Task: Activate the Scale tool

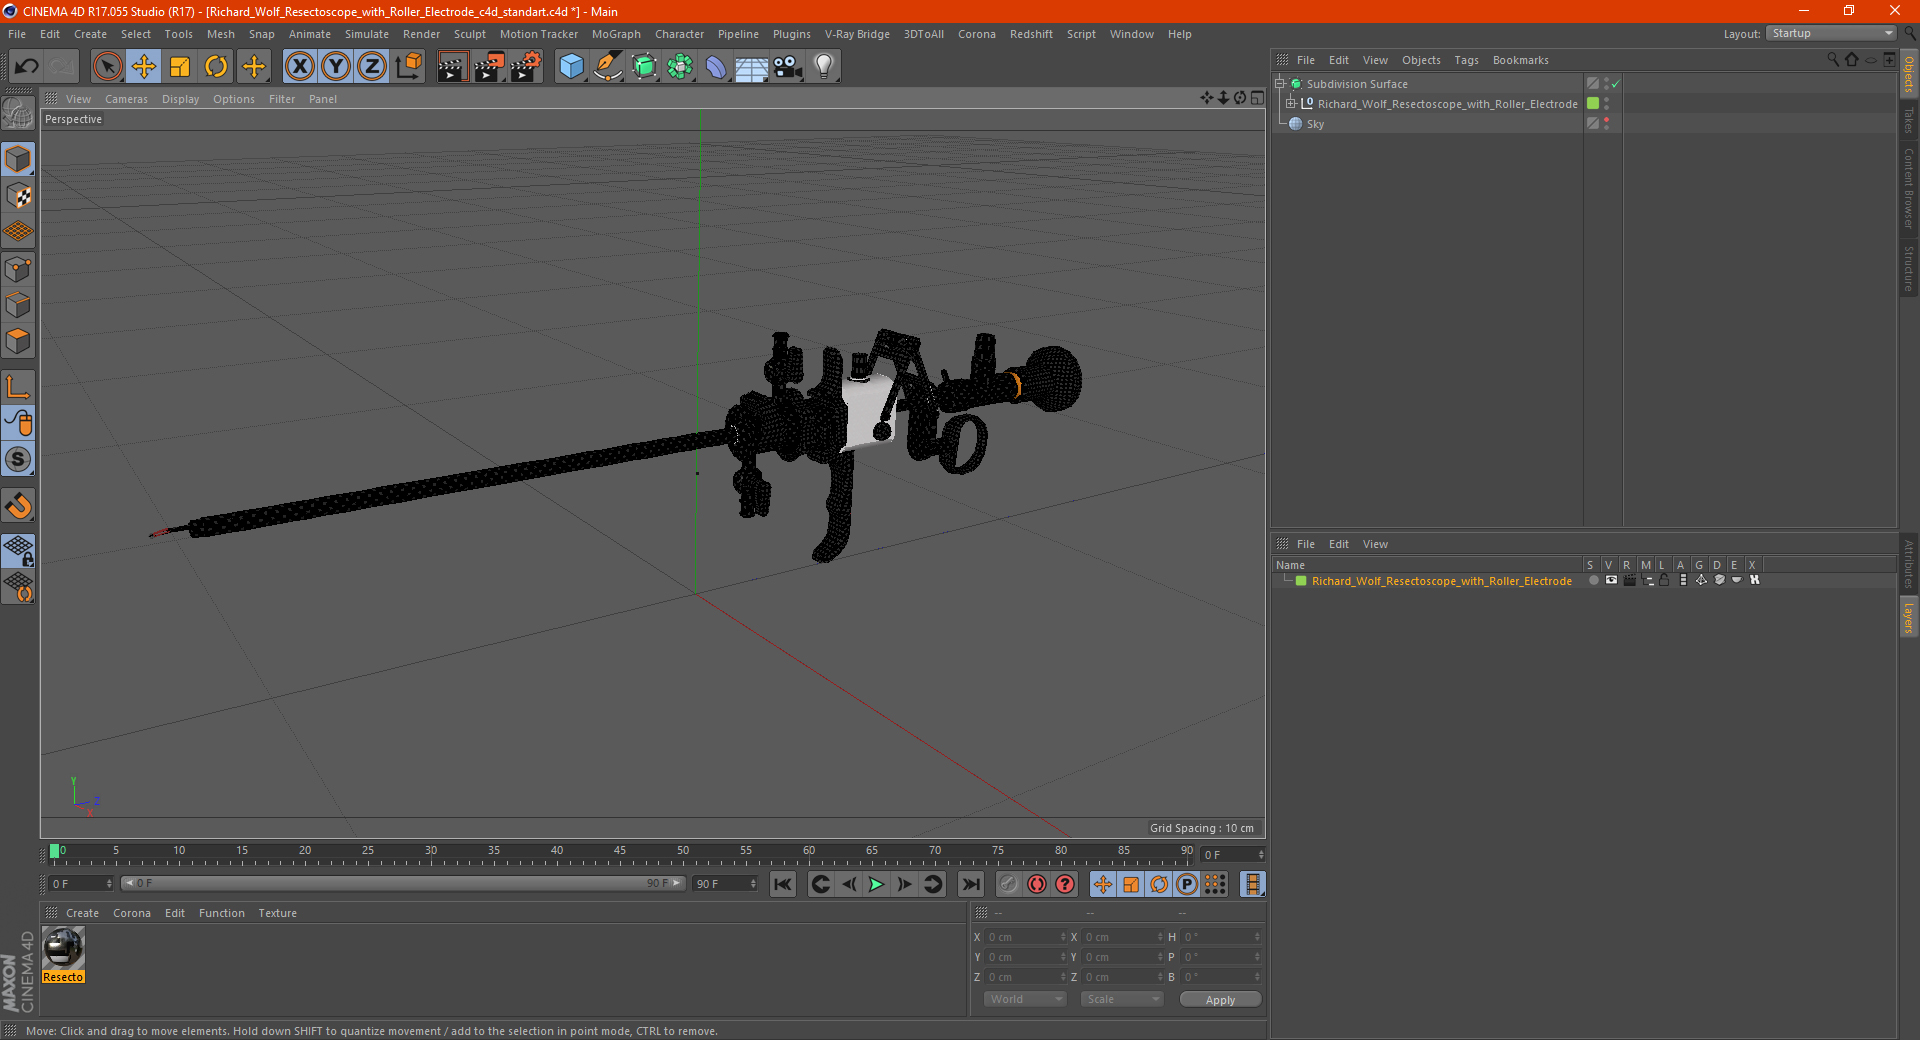Action: pyautogui.click(x=180, y=67)
